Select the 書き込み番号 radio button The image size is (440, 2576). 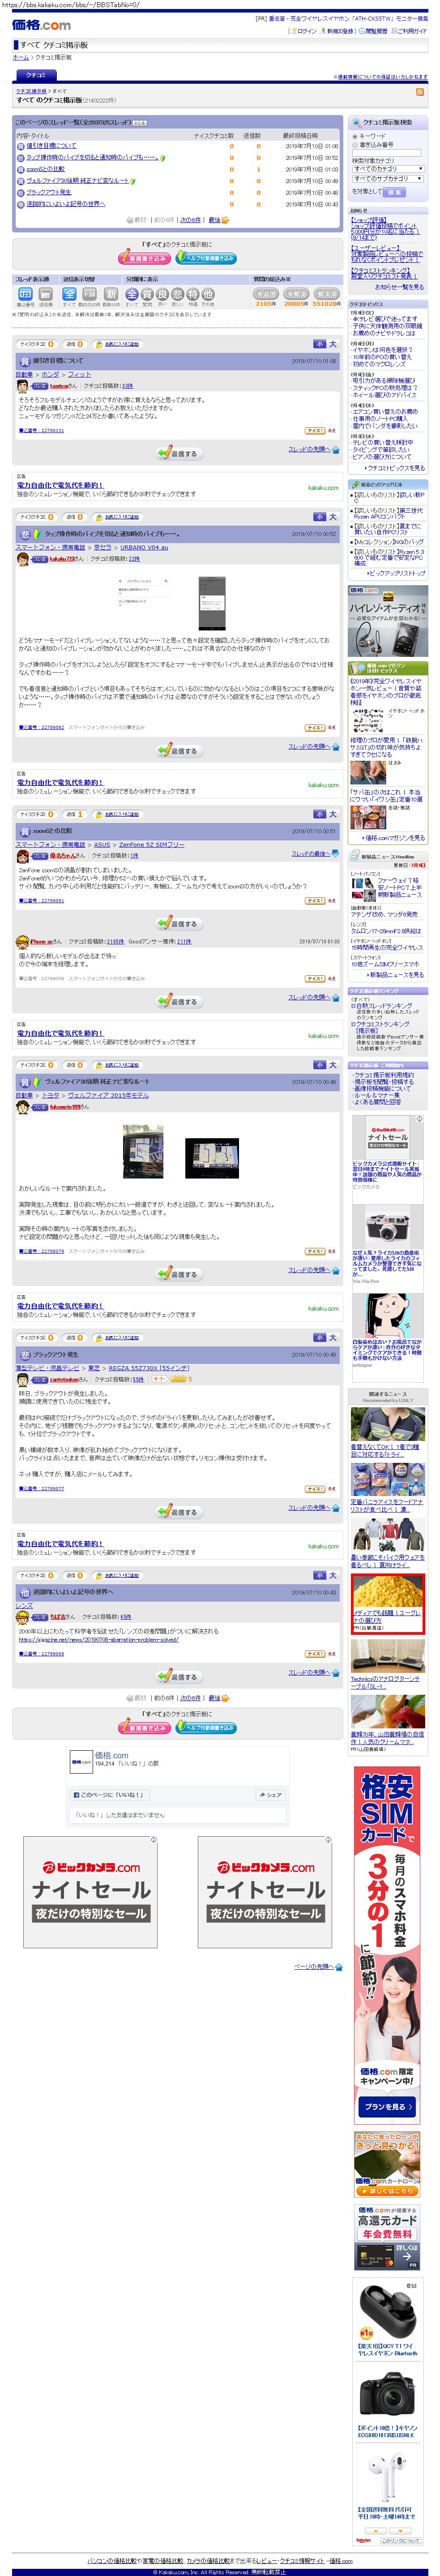click(354, 144)
